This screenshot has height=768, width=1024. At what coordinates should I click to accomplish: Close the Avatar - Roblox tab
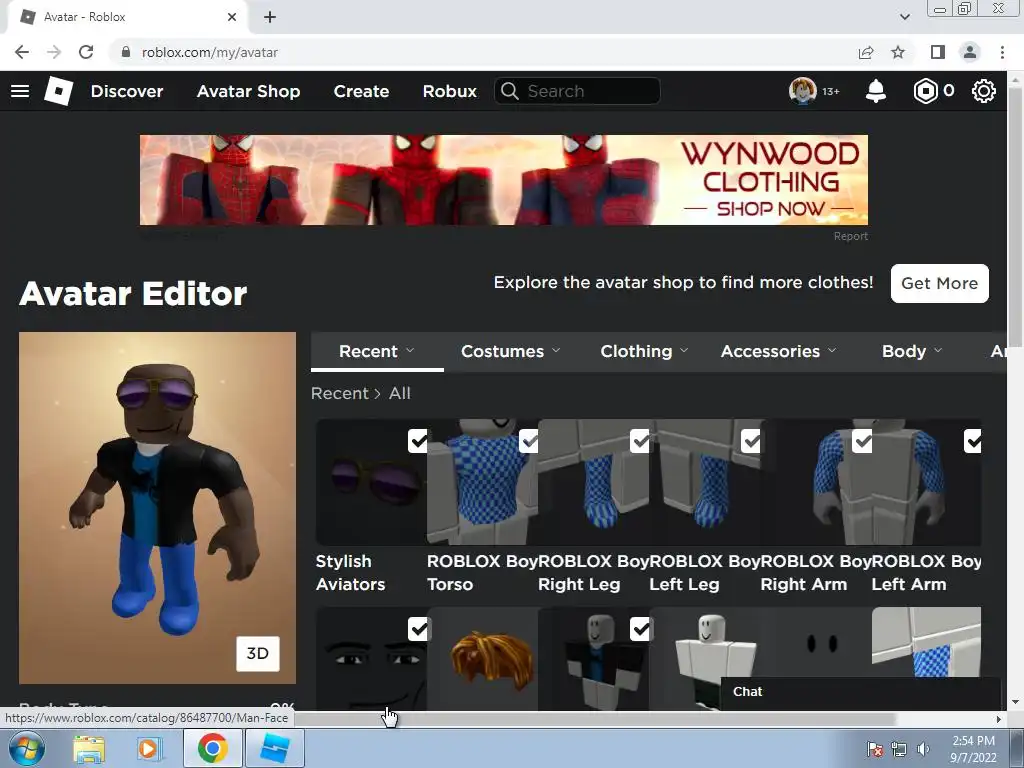point(232,17)
